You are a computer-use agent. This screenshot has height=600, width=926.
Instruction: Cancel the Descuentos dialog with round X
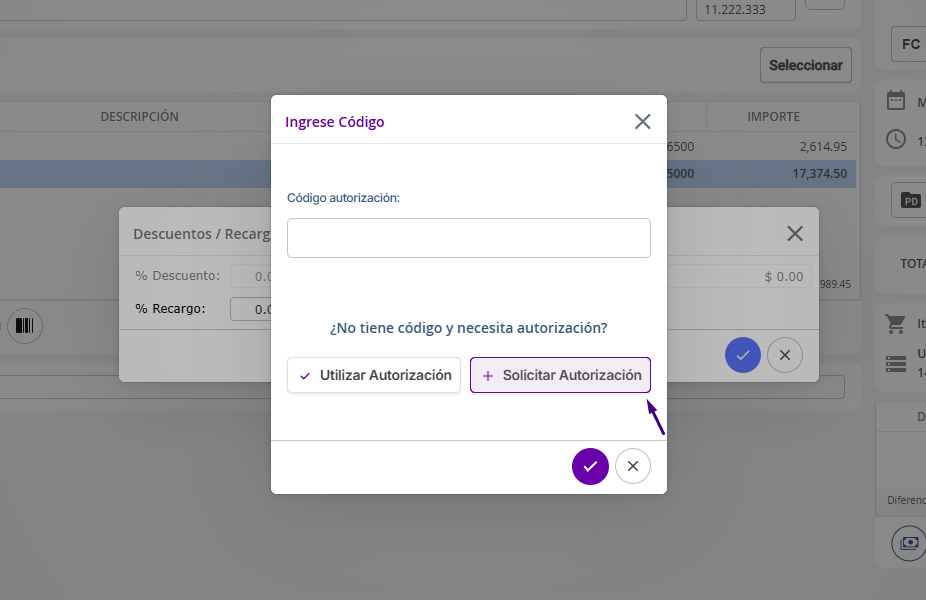[785, 355]
